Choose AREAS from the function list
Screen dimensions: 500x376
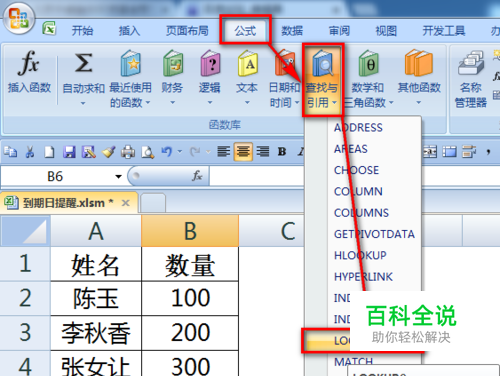(351, 149)
